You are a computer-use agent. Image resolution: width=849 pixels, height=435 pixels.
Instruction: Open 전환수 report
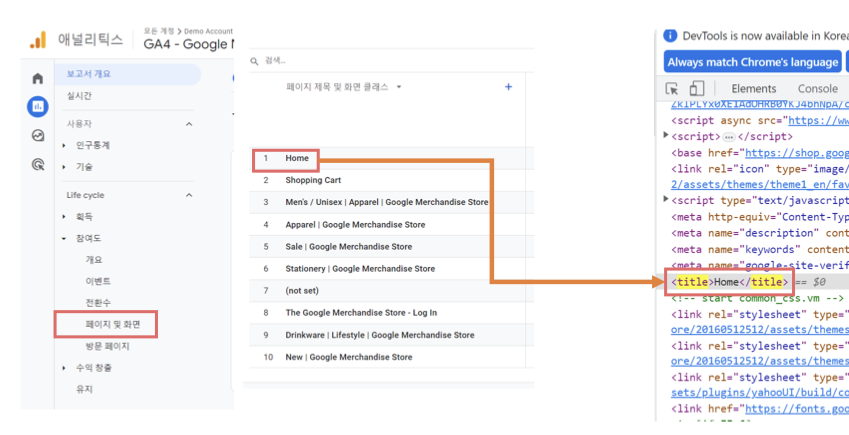coord(98,303)
